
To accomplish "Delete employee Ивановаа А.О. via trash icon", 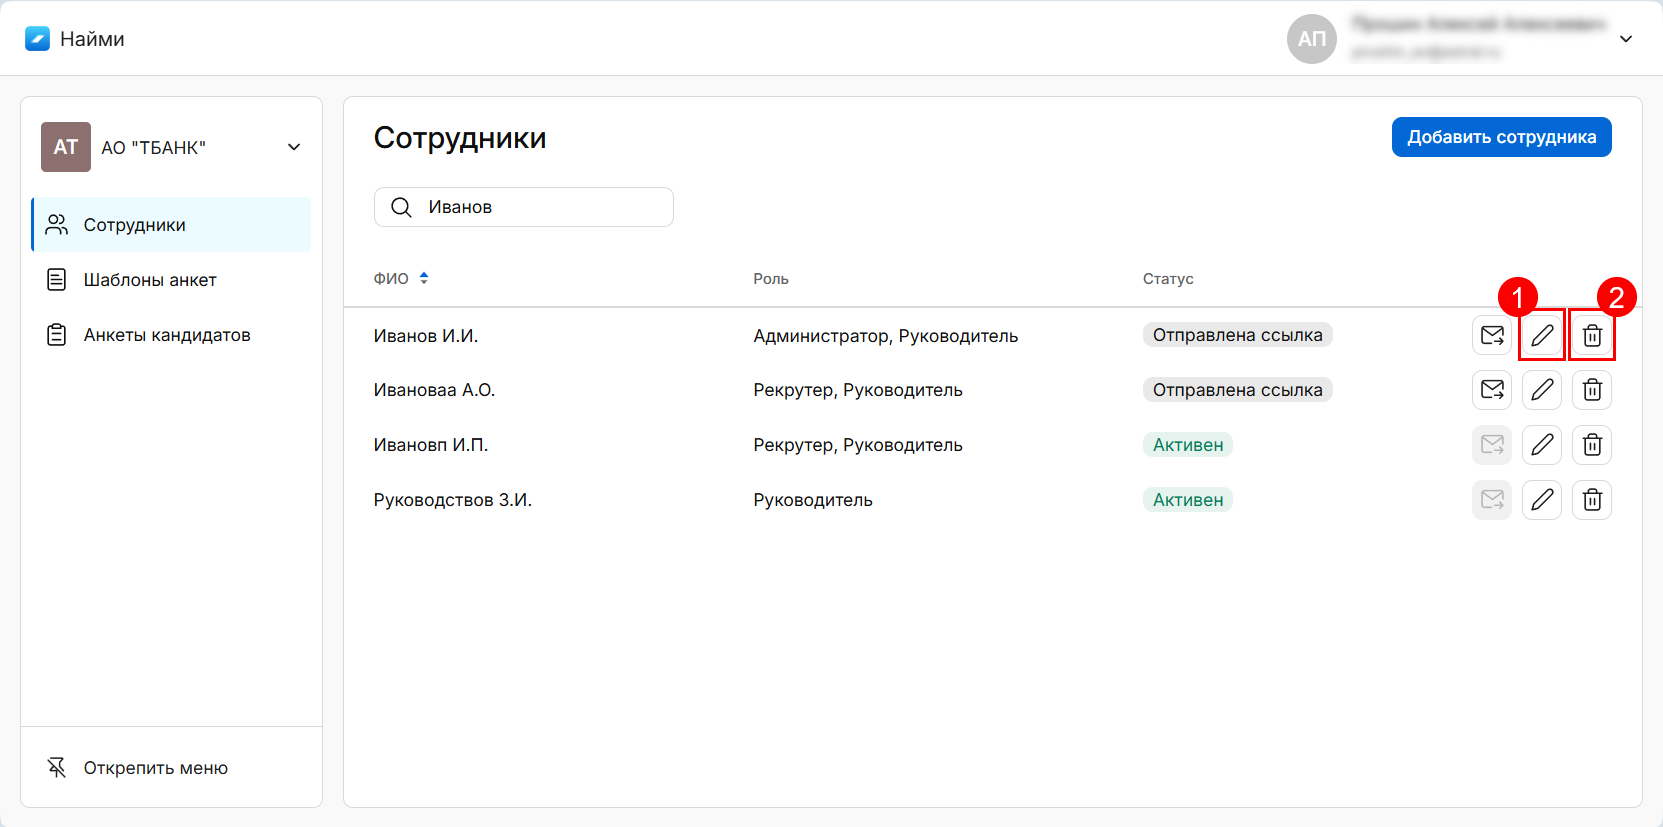I will coord(1592,390).
